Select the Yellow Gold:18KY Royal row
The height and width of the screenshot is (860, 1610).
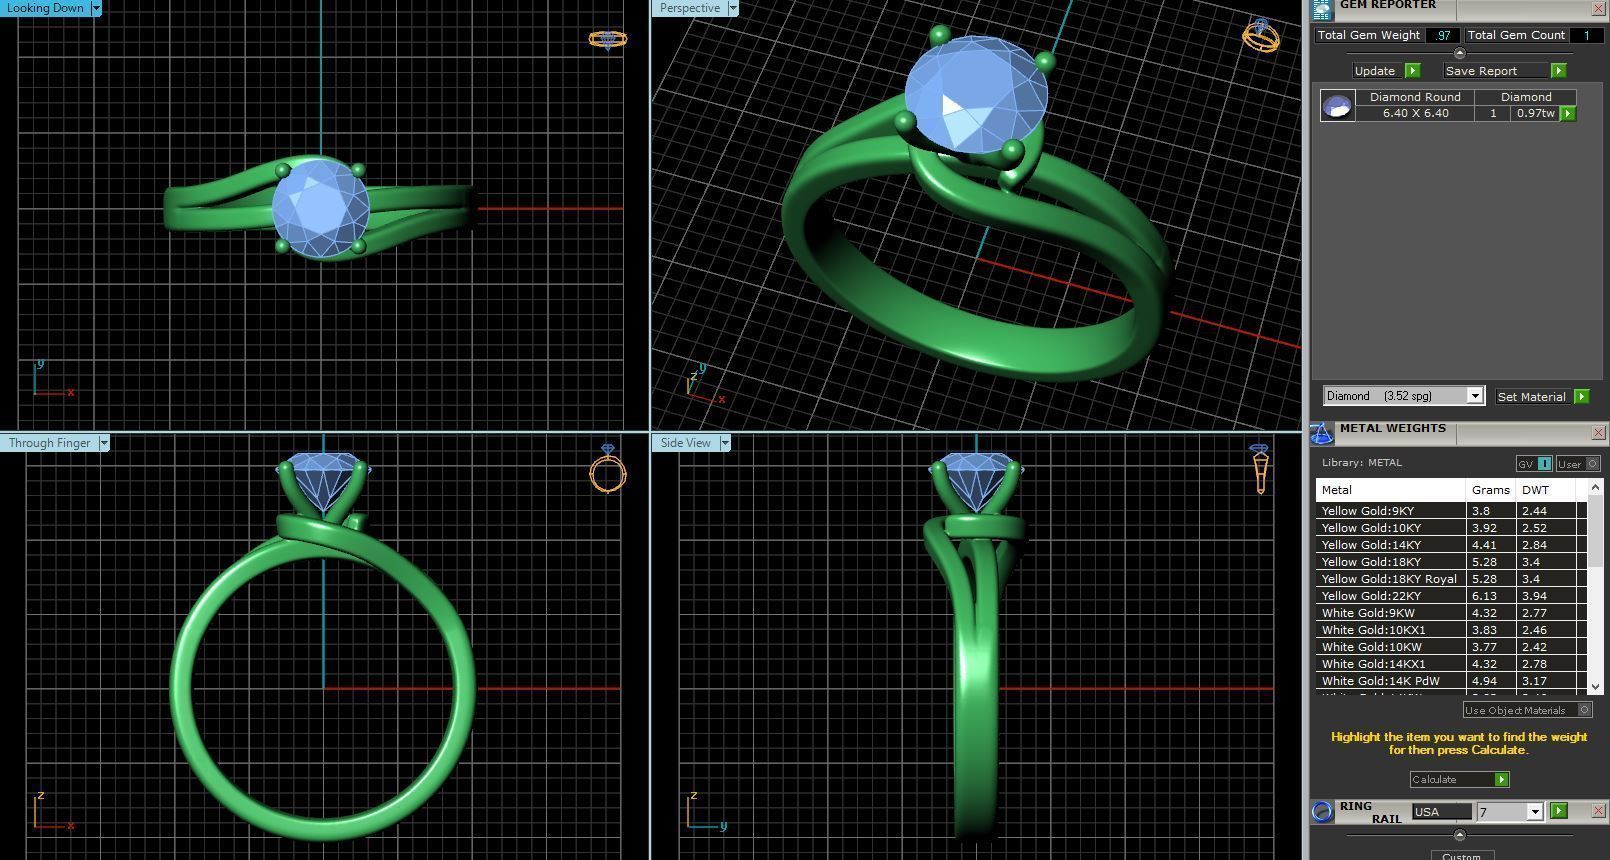[x=1451, y=579]
